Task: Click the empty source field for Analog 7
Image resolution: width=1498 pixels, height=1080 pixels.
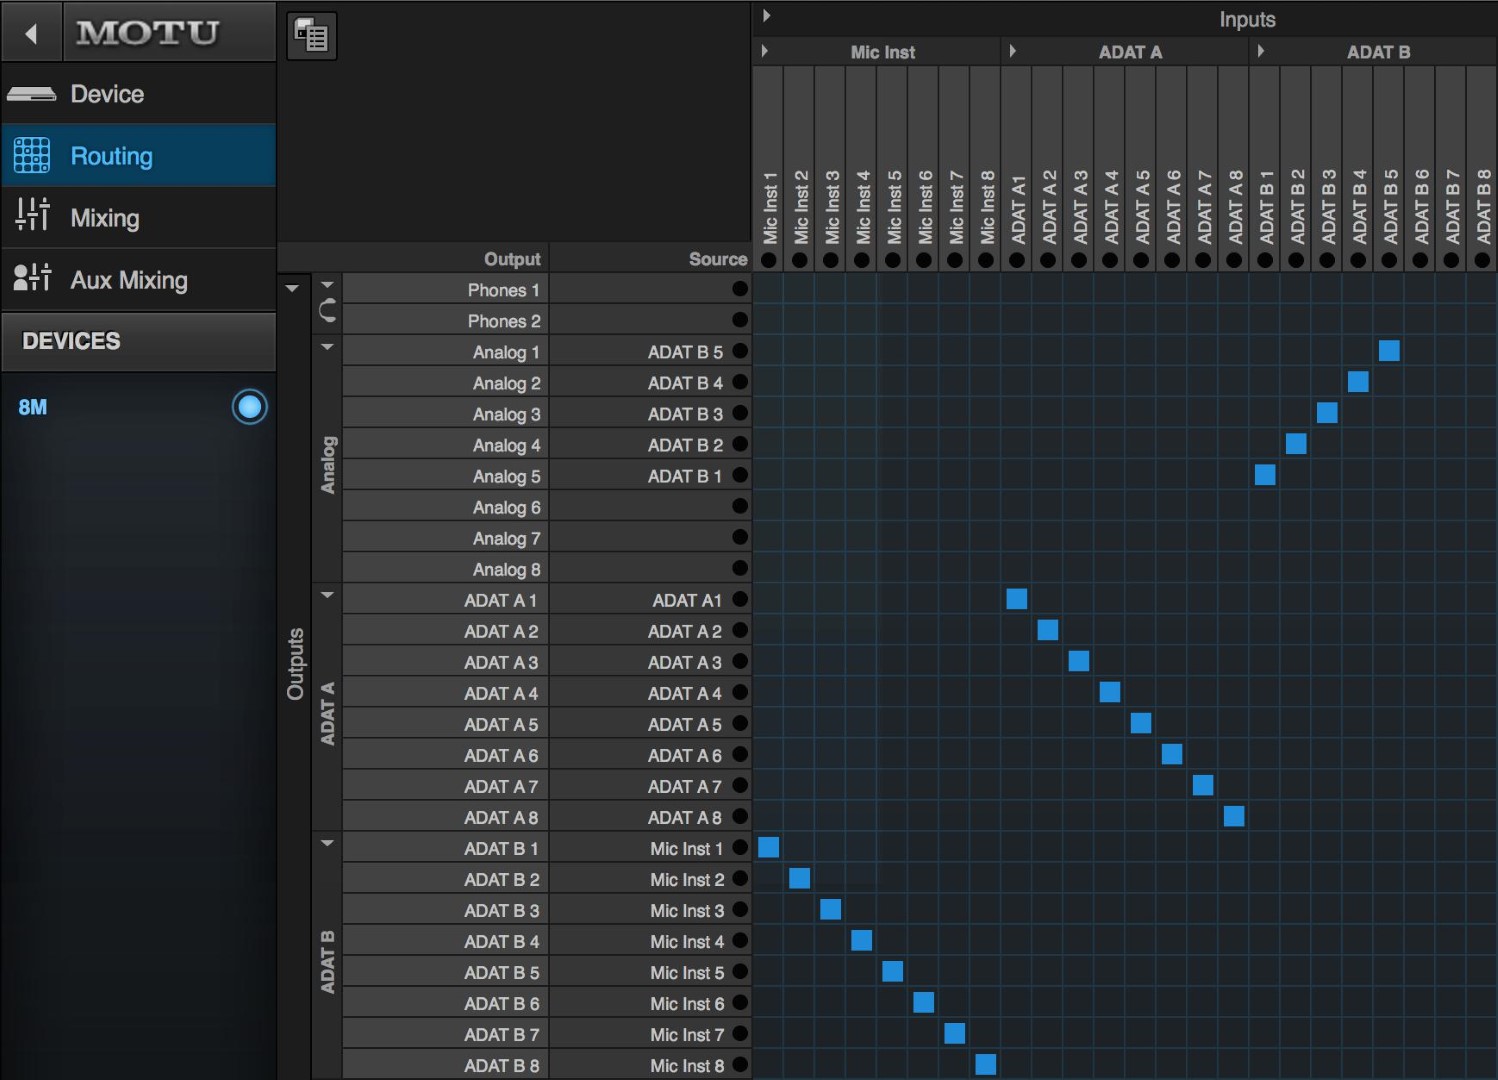Action: click(x=640, y=538)
